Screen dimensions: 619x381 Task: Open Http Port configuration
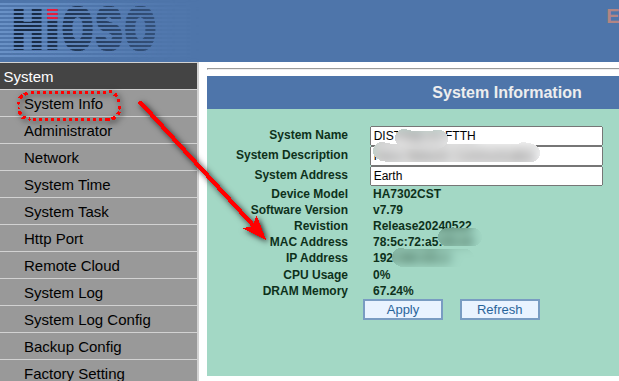(53, 239)
